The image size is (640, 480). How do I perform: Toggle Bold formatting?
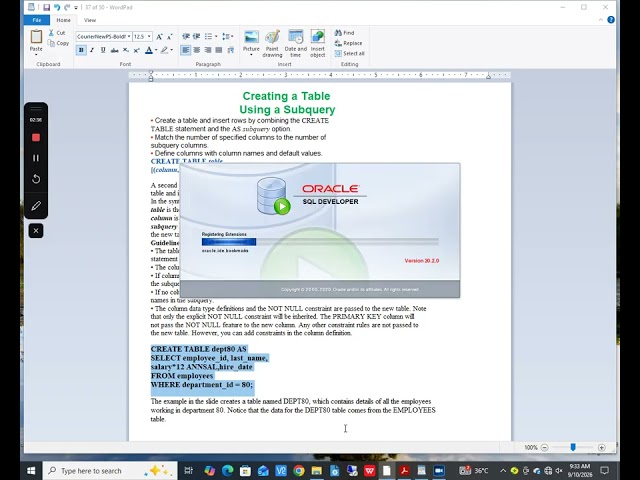pos(81,50)
